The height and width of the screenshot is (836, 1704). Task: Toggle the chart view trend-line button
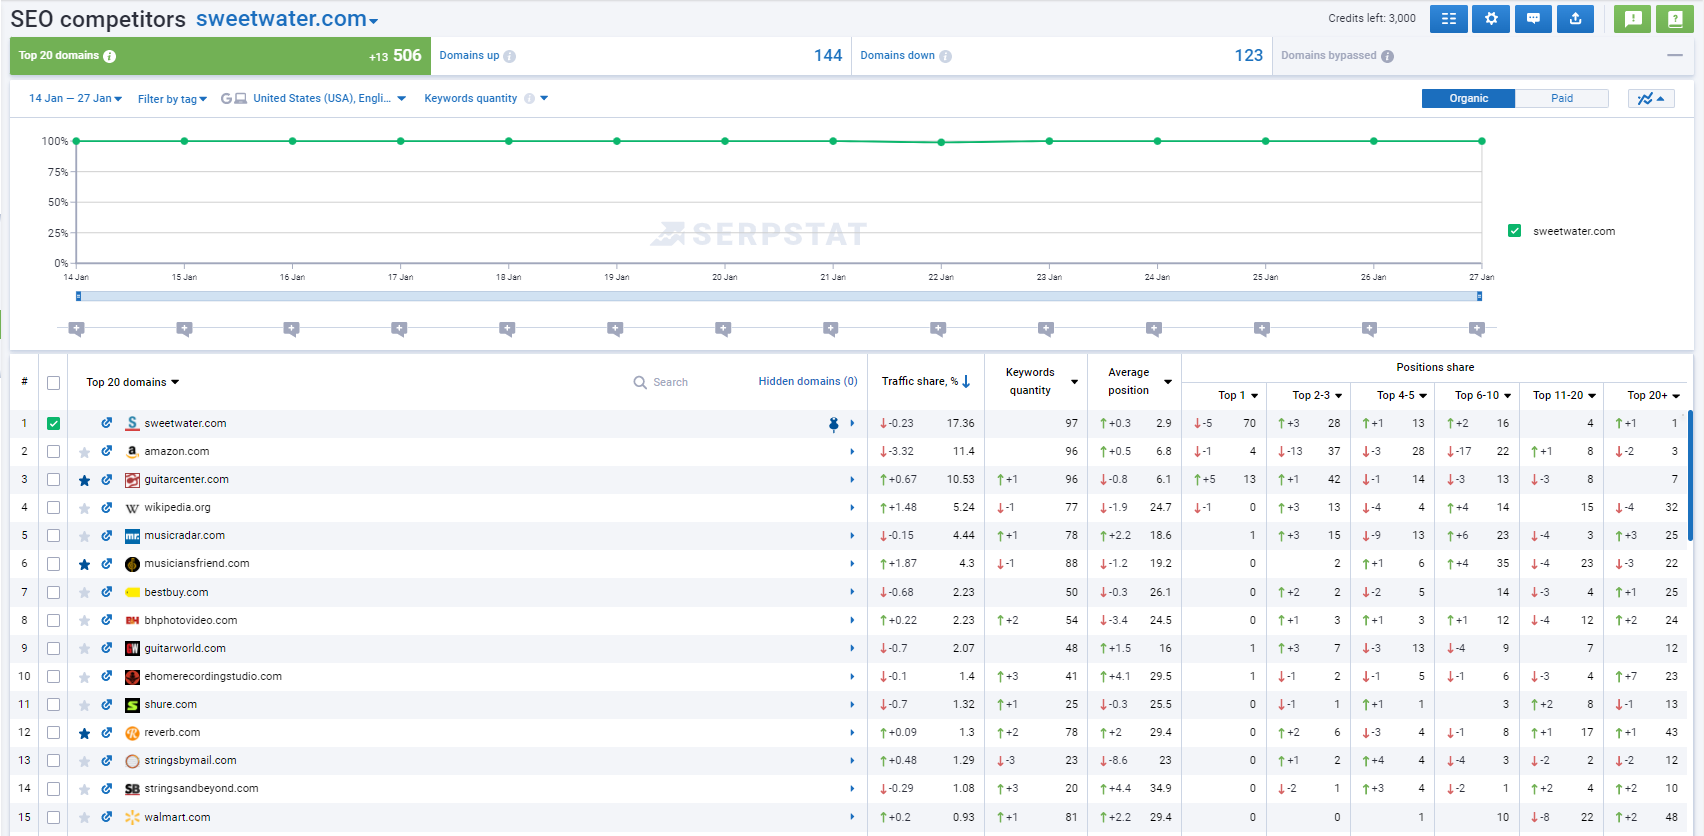1651,98
